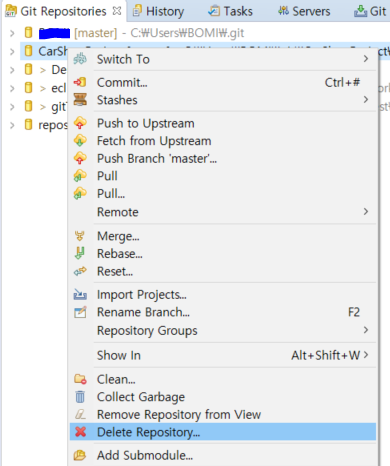Click the Switch To menu icon
This screenshot has height=466, width=390.
80,59
